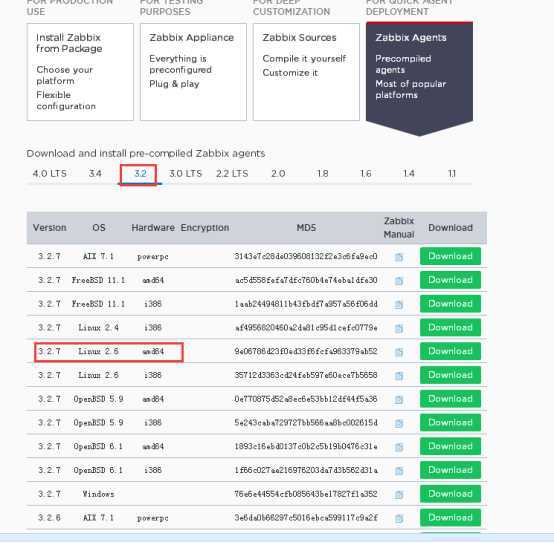This screenshot has height=543, width=554.
Task: Download agent 3.2.6 for AIX 7.1
Action: [x=450, y=518]
